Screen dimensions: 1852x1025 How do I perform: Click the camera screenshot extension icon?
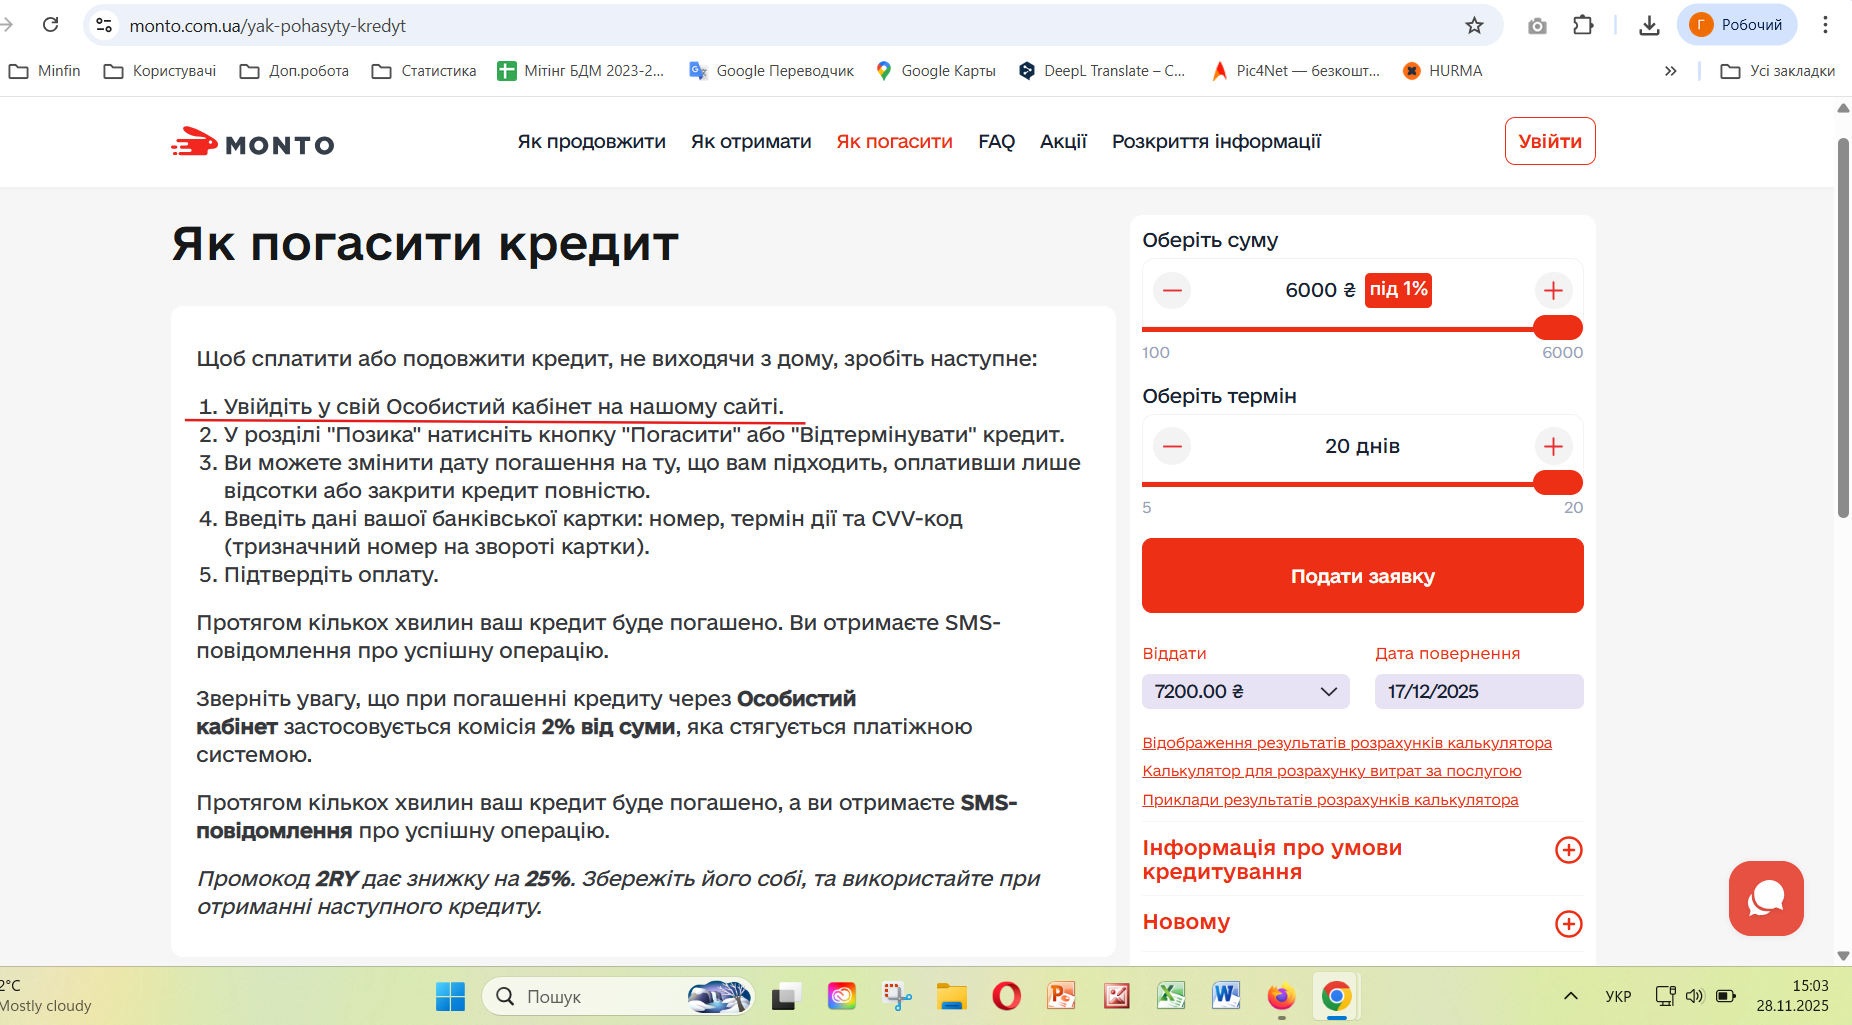click(1537, 26)
